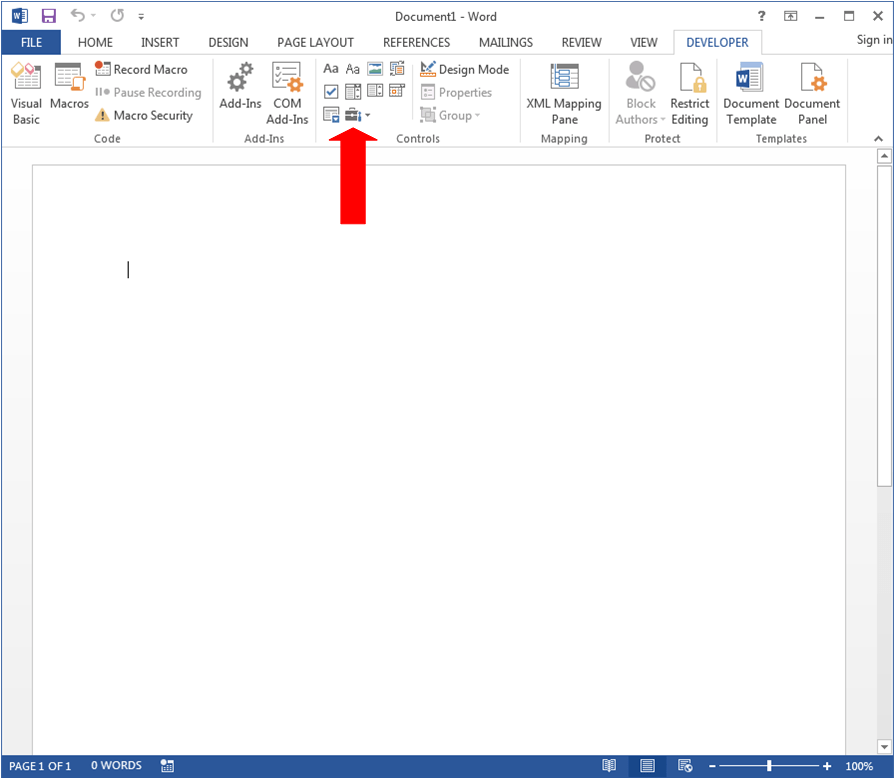
Task: Switch to the PAGE LAYOUT tab
Action: 315,42
